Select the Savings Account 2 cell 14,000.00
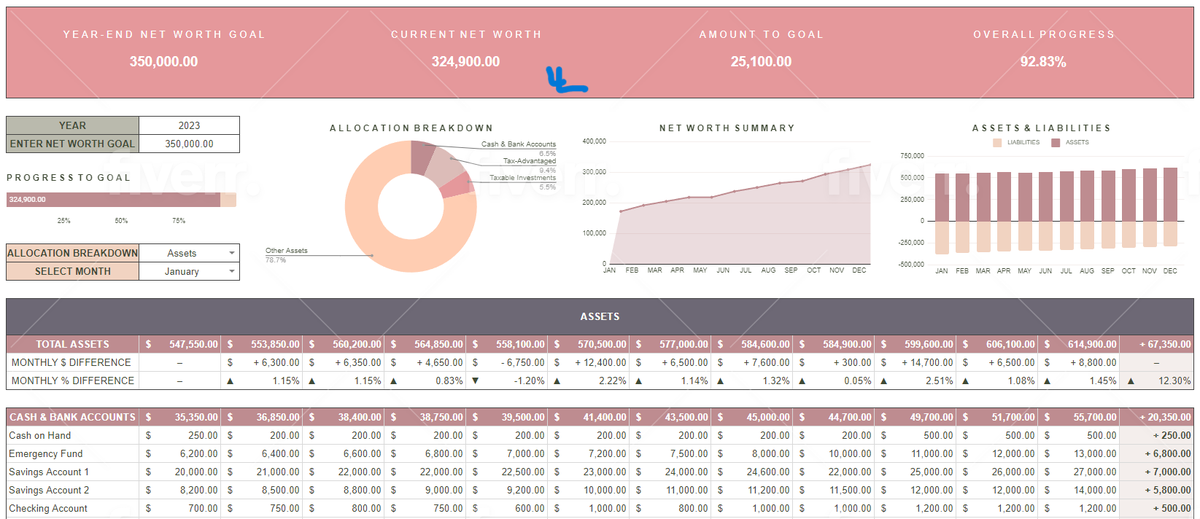The width and height of the screenshot is (1200, 519). coord(1079,490)
